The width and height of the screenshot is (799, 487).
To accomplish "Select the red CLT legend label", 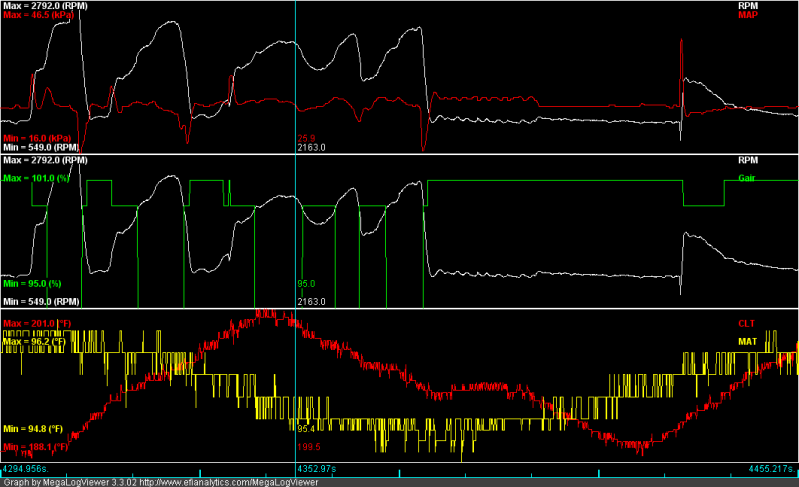I will (x=746, y=323).
